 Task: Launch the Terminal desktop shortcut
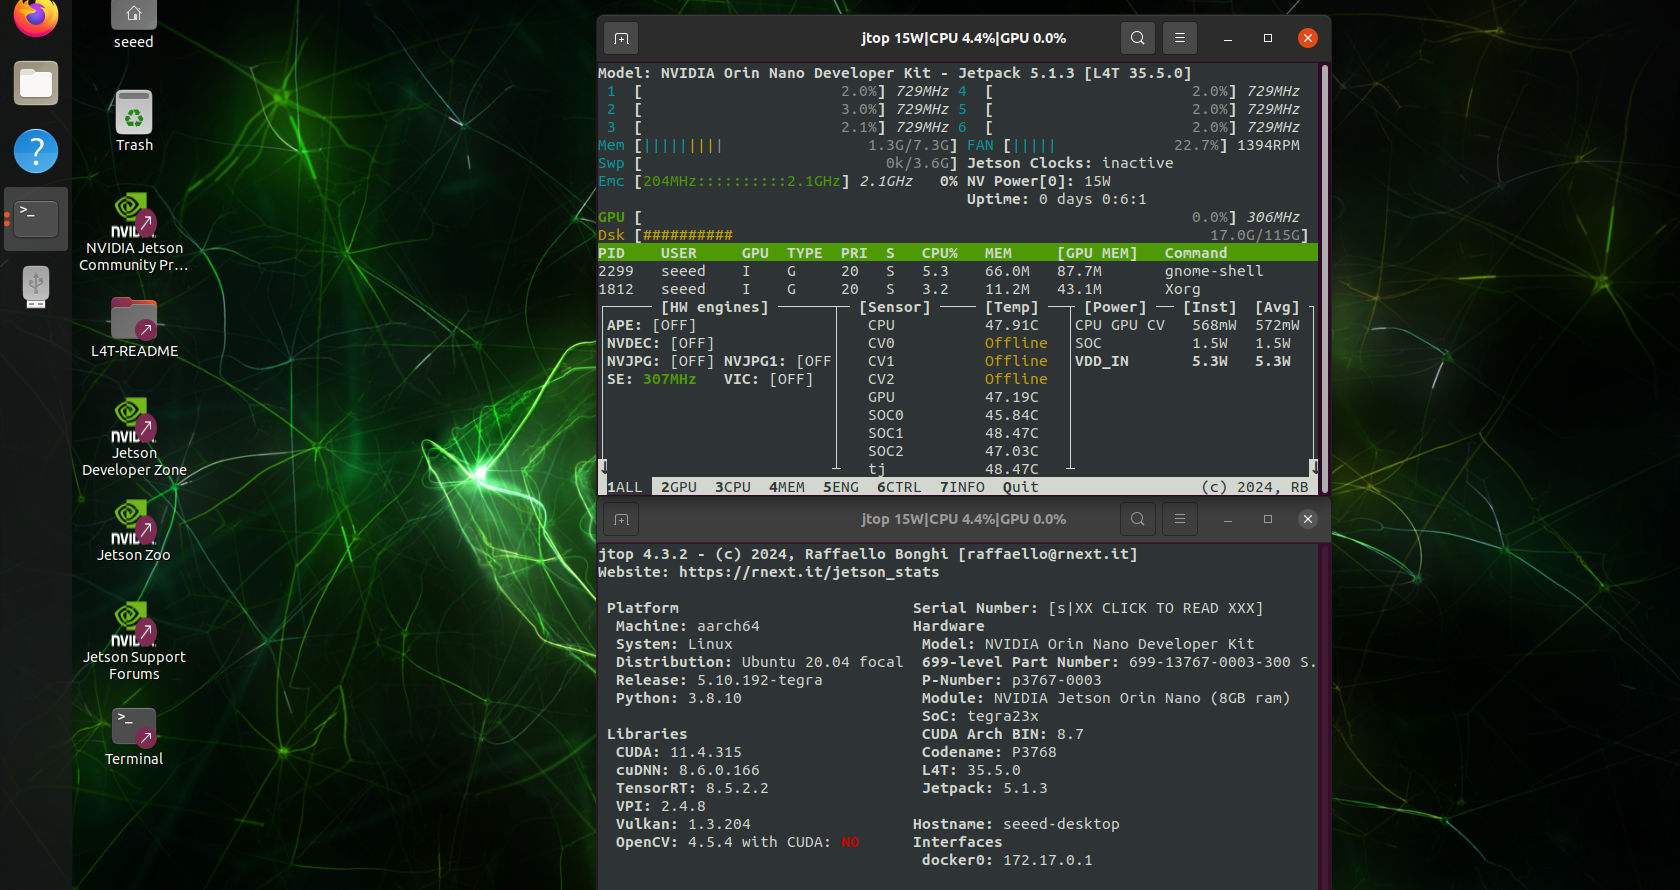coord(134,737)
